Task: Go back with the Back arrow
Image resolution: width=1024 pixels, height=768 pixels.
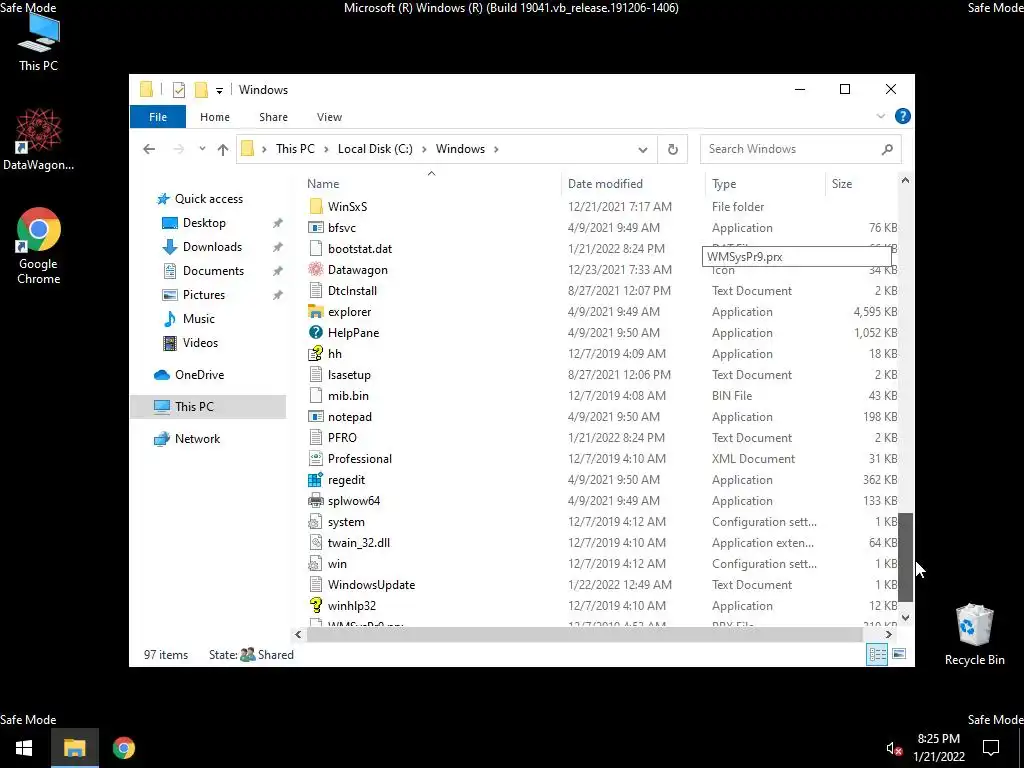Action: 149,149
